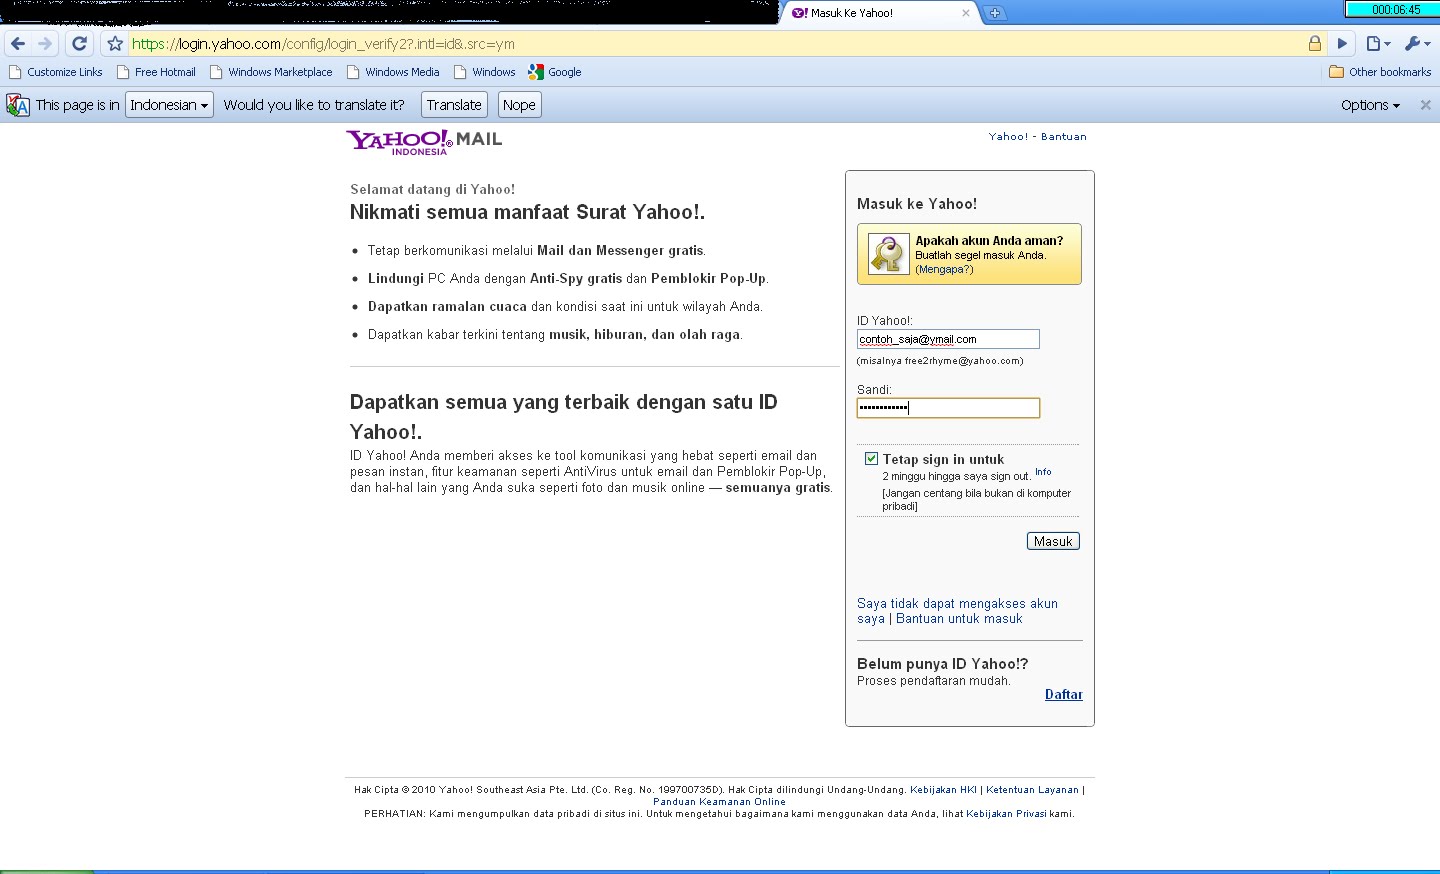This screenshot has width=1440, height=874.
Task: Click the Translate button
Action: point(454,105)
